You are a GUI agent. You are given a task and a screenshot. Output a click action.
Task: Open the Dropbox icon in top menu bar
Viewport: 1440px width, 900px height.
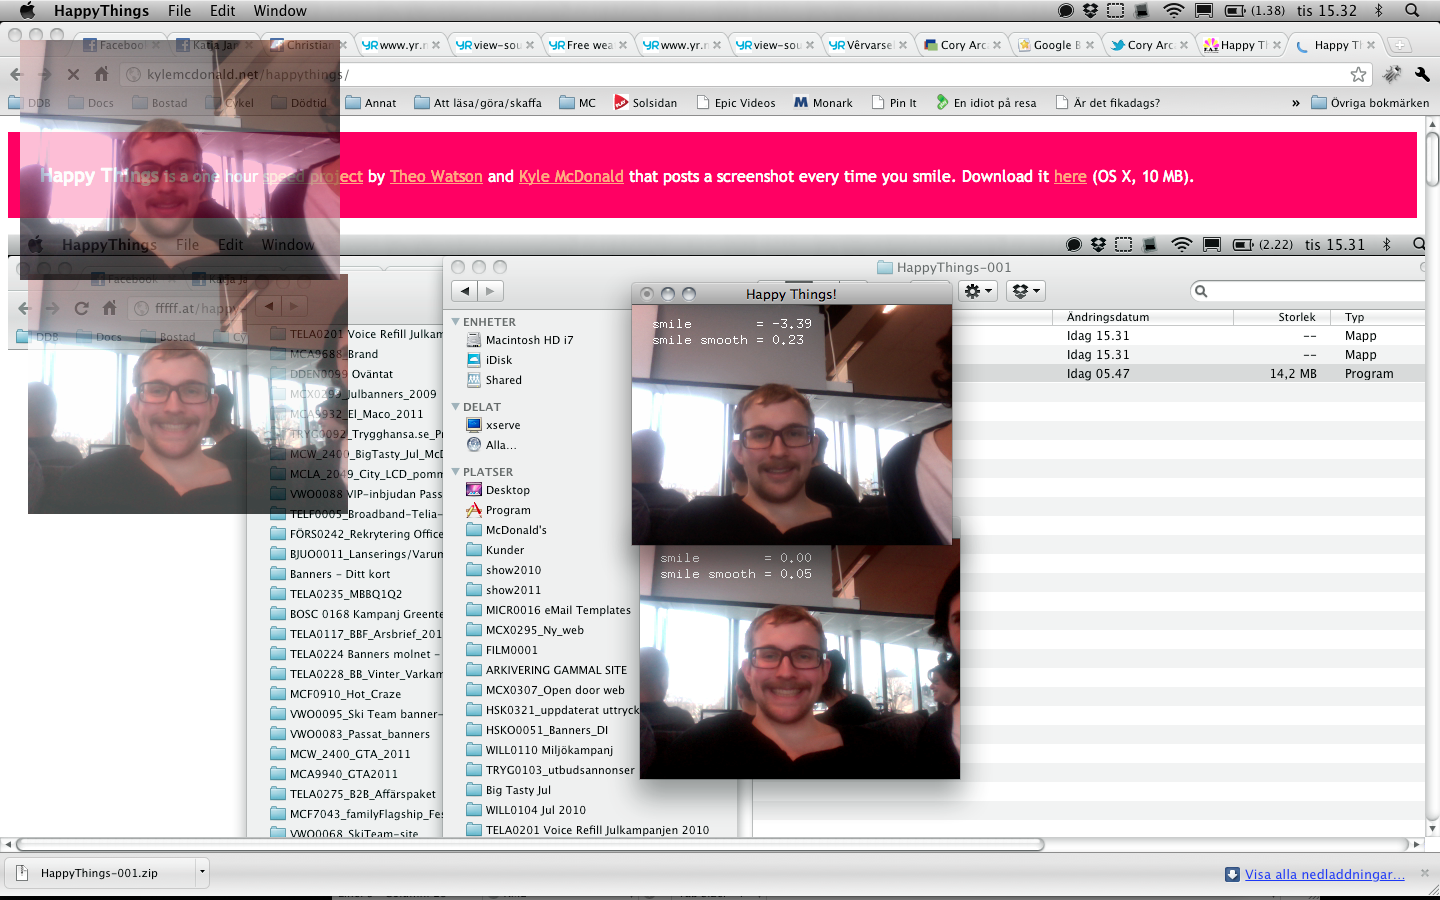pos(1091,11)
